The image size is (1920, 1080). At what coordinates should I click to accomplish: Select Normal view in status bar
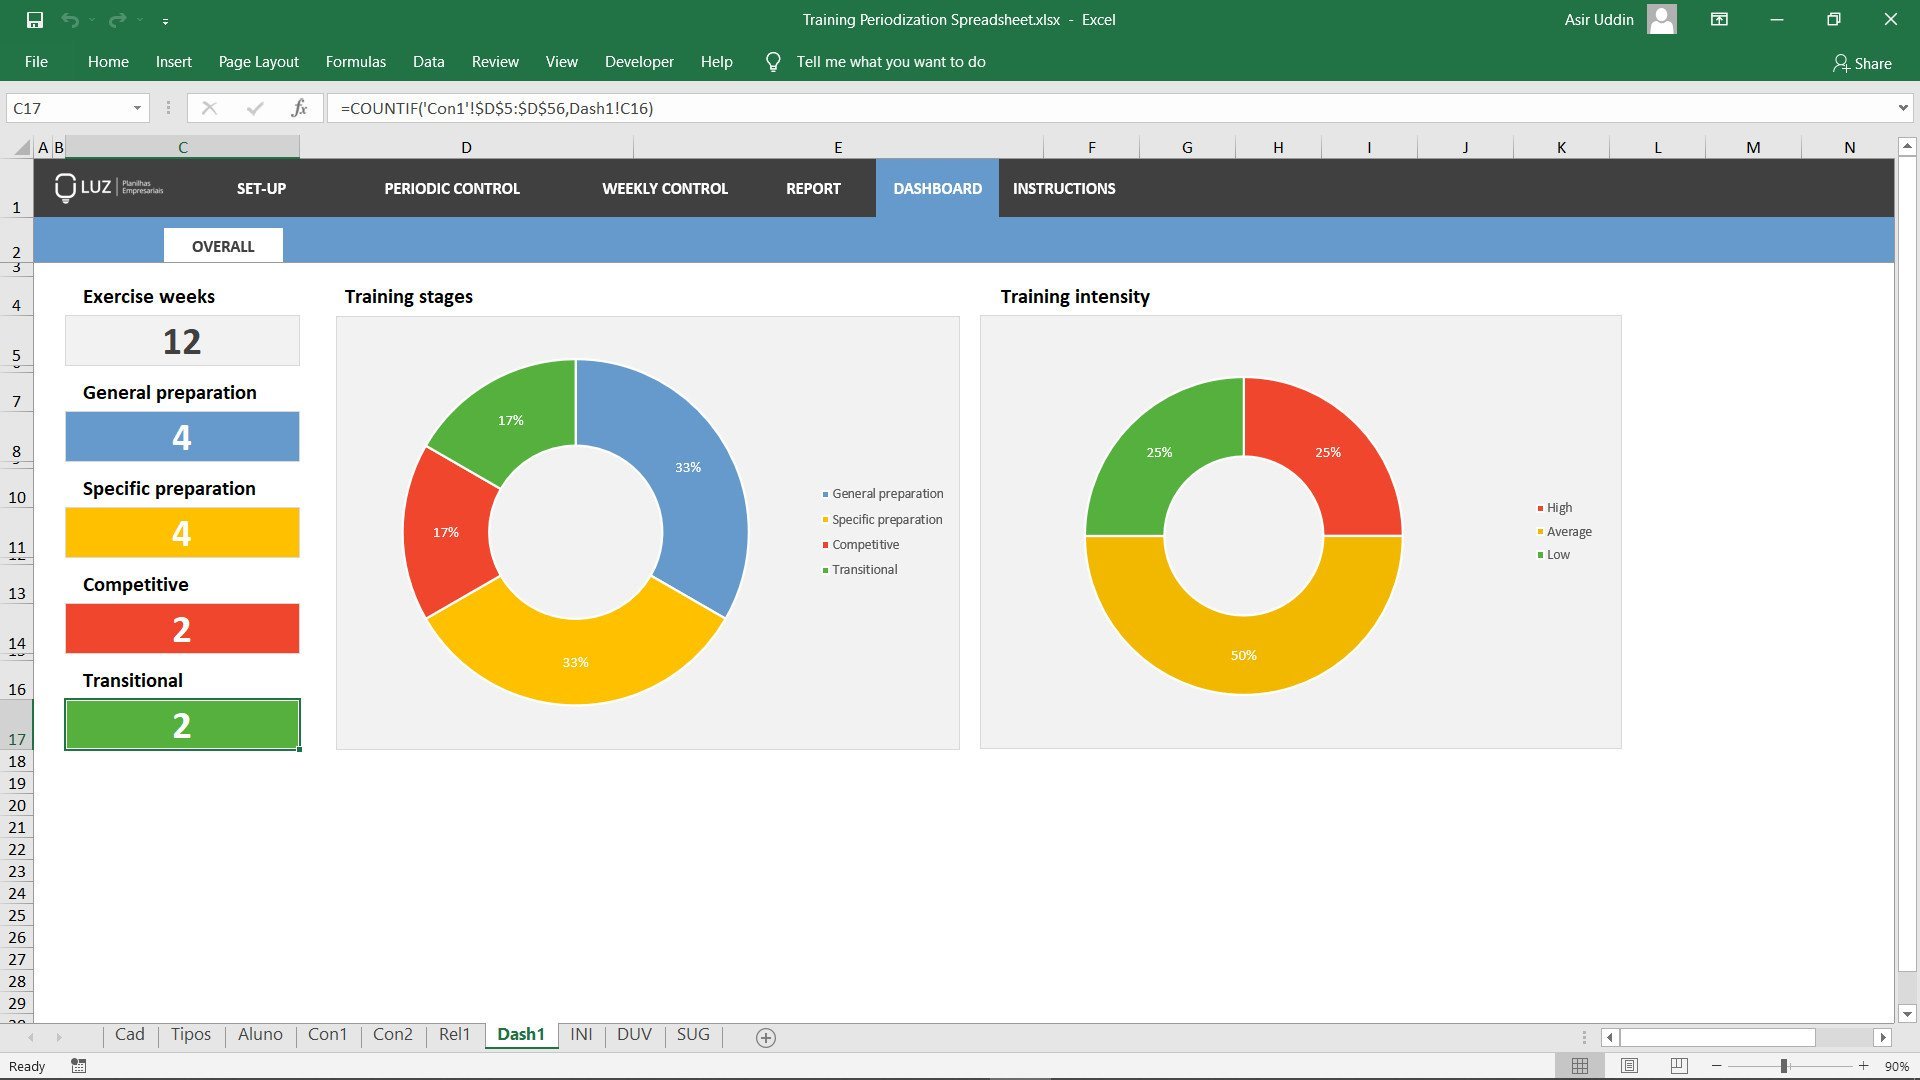tap(1580, 1066)
